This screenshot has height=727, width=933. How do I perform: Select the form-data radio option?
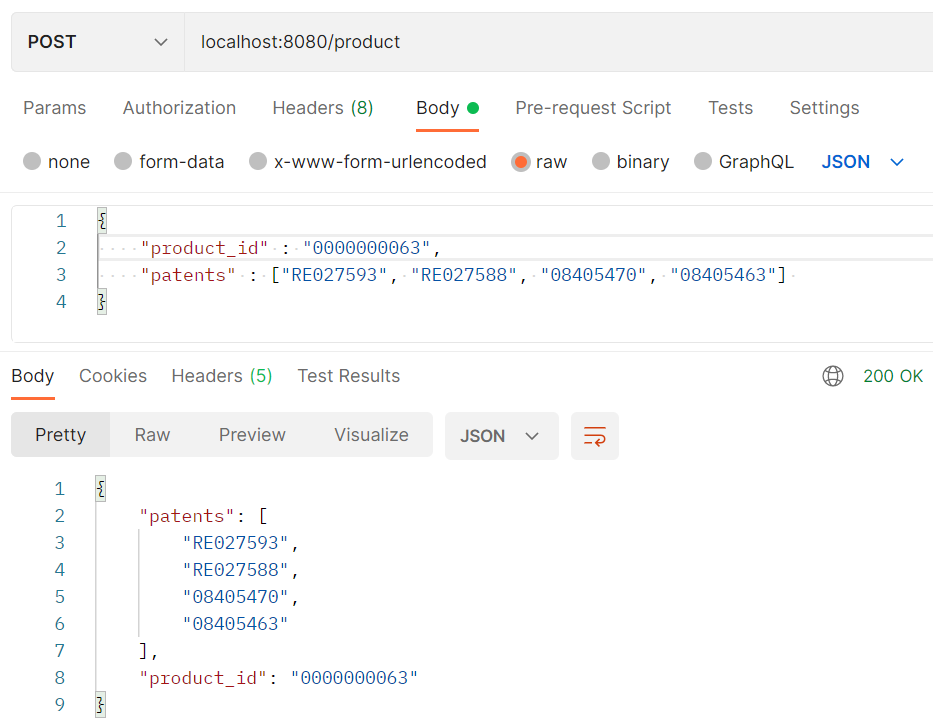pos(123,161)
